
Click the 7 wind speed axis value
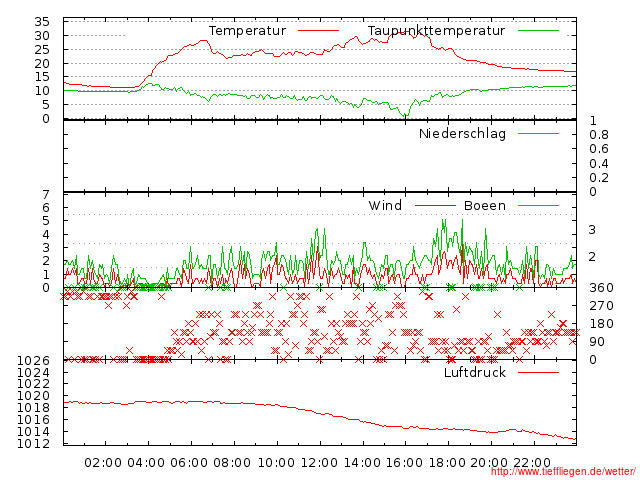[46, 195]
